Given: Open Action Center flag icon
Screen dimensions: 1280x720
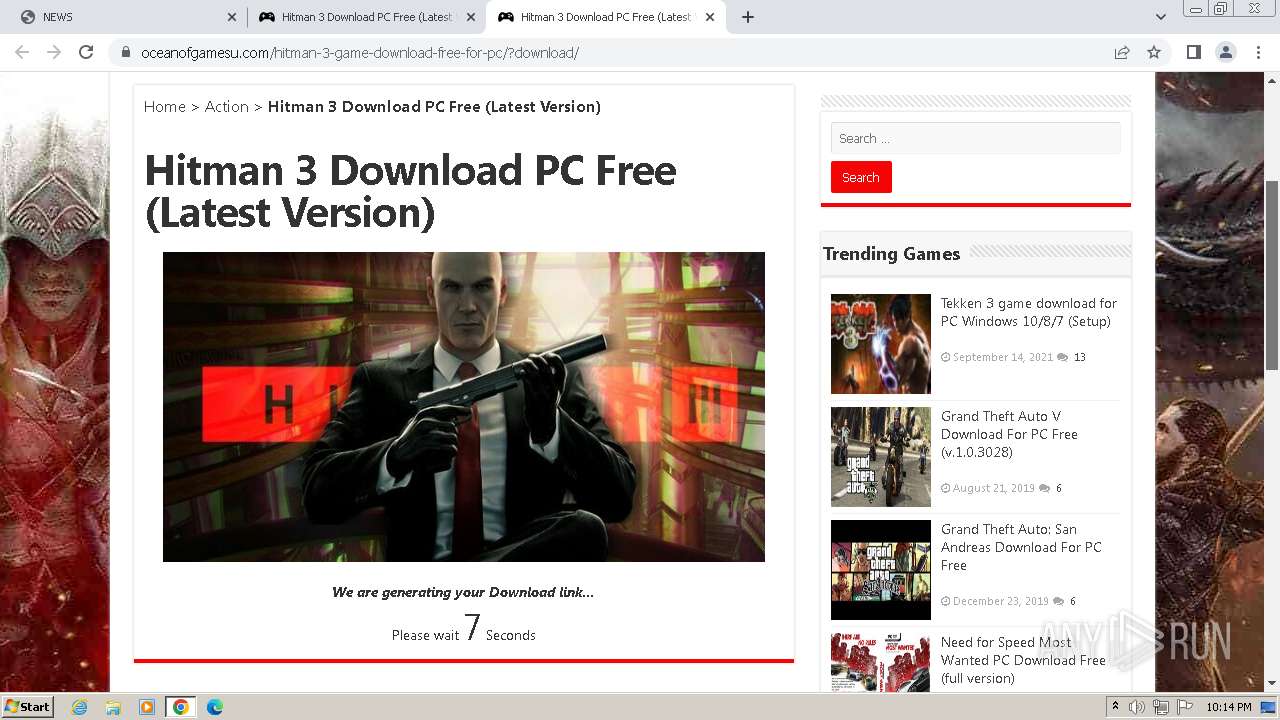Looking at the screenshot, I should point(1185,707).
